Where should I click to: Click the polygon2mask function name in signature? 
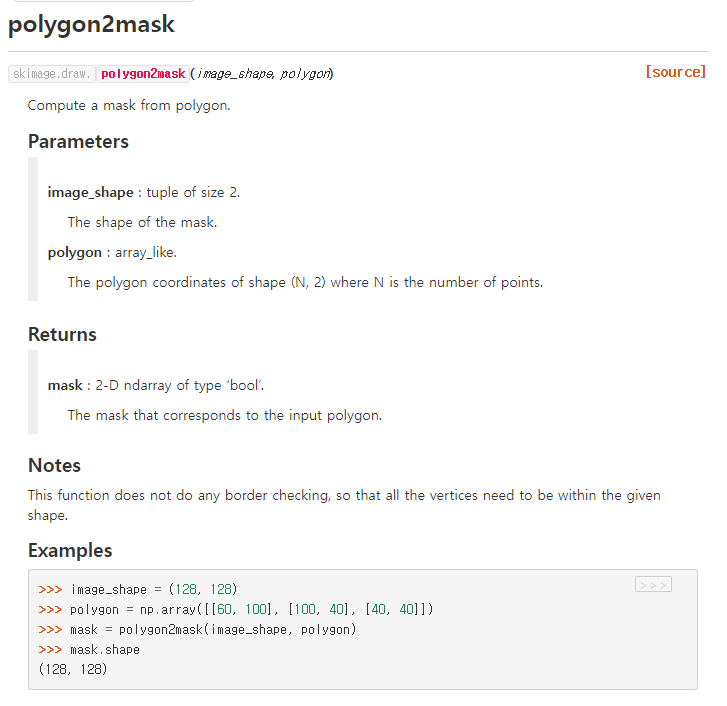point(143,74)
